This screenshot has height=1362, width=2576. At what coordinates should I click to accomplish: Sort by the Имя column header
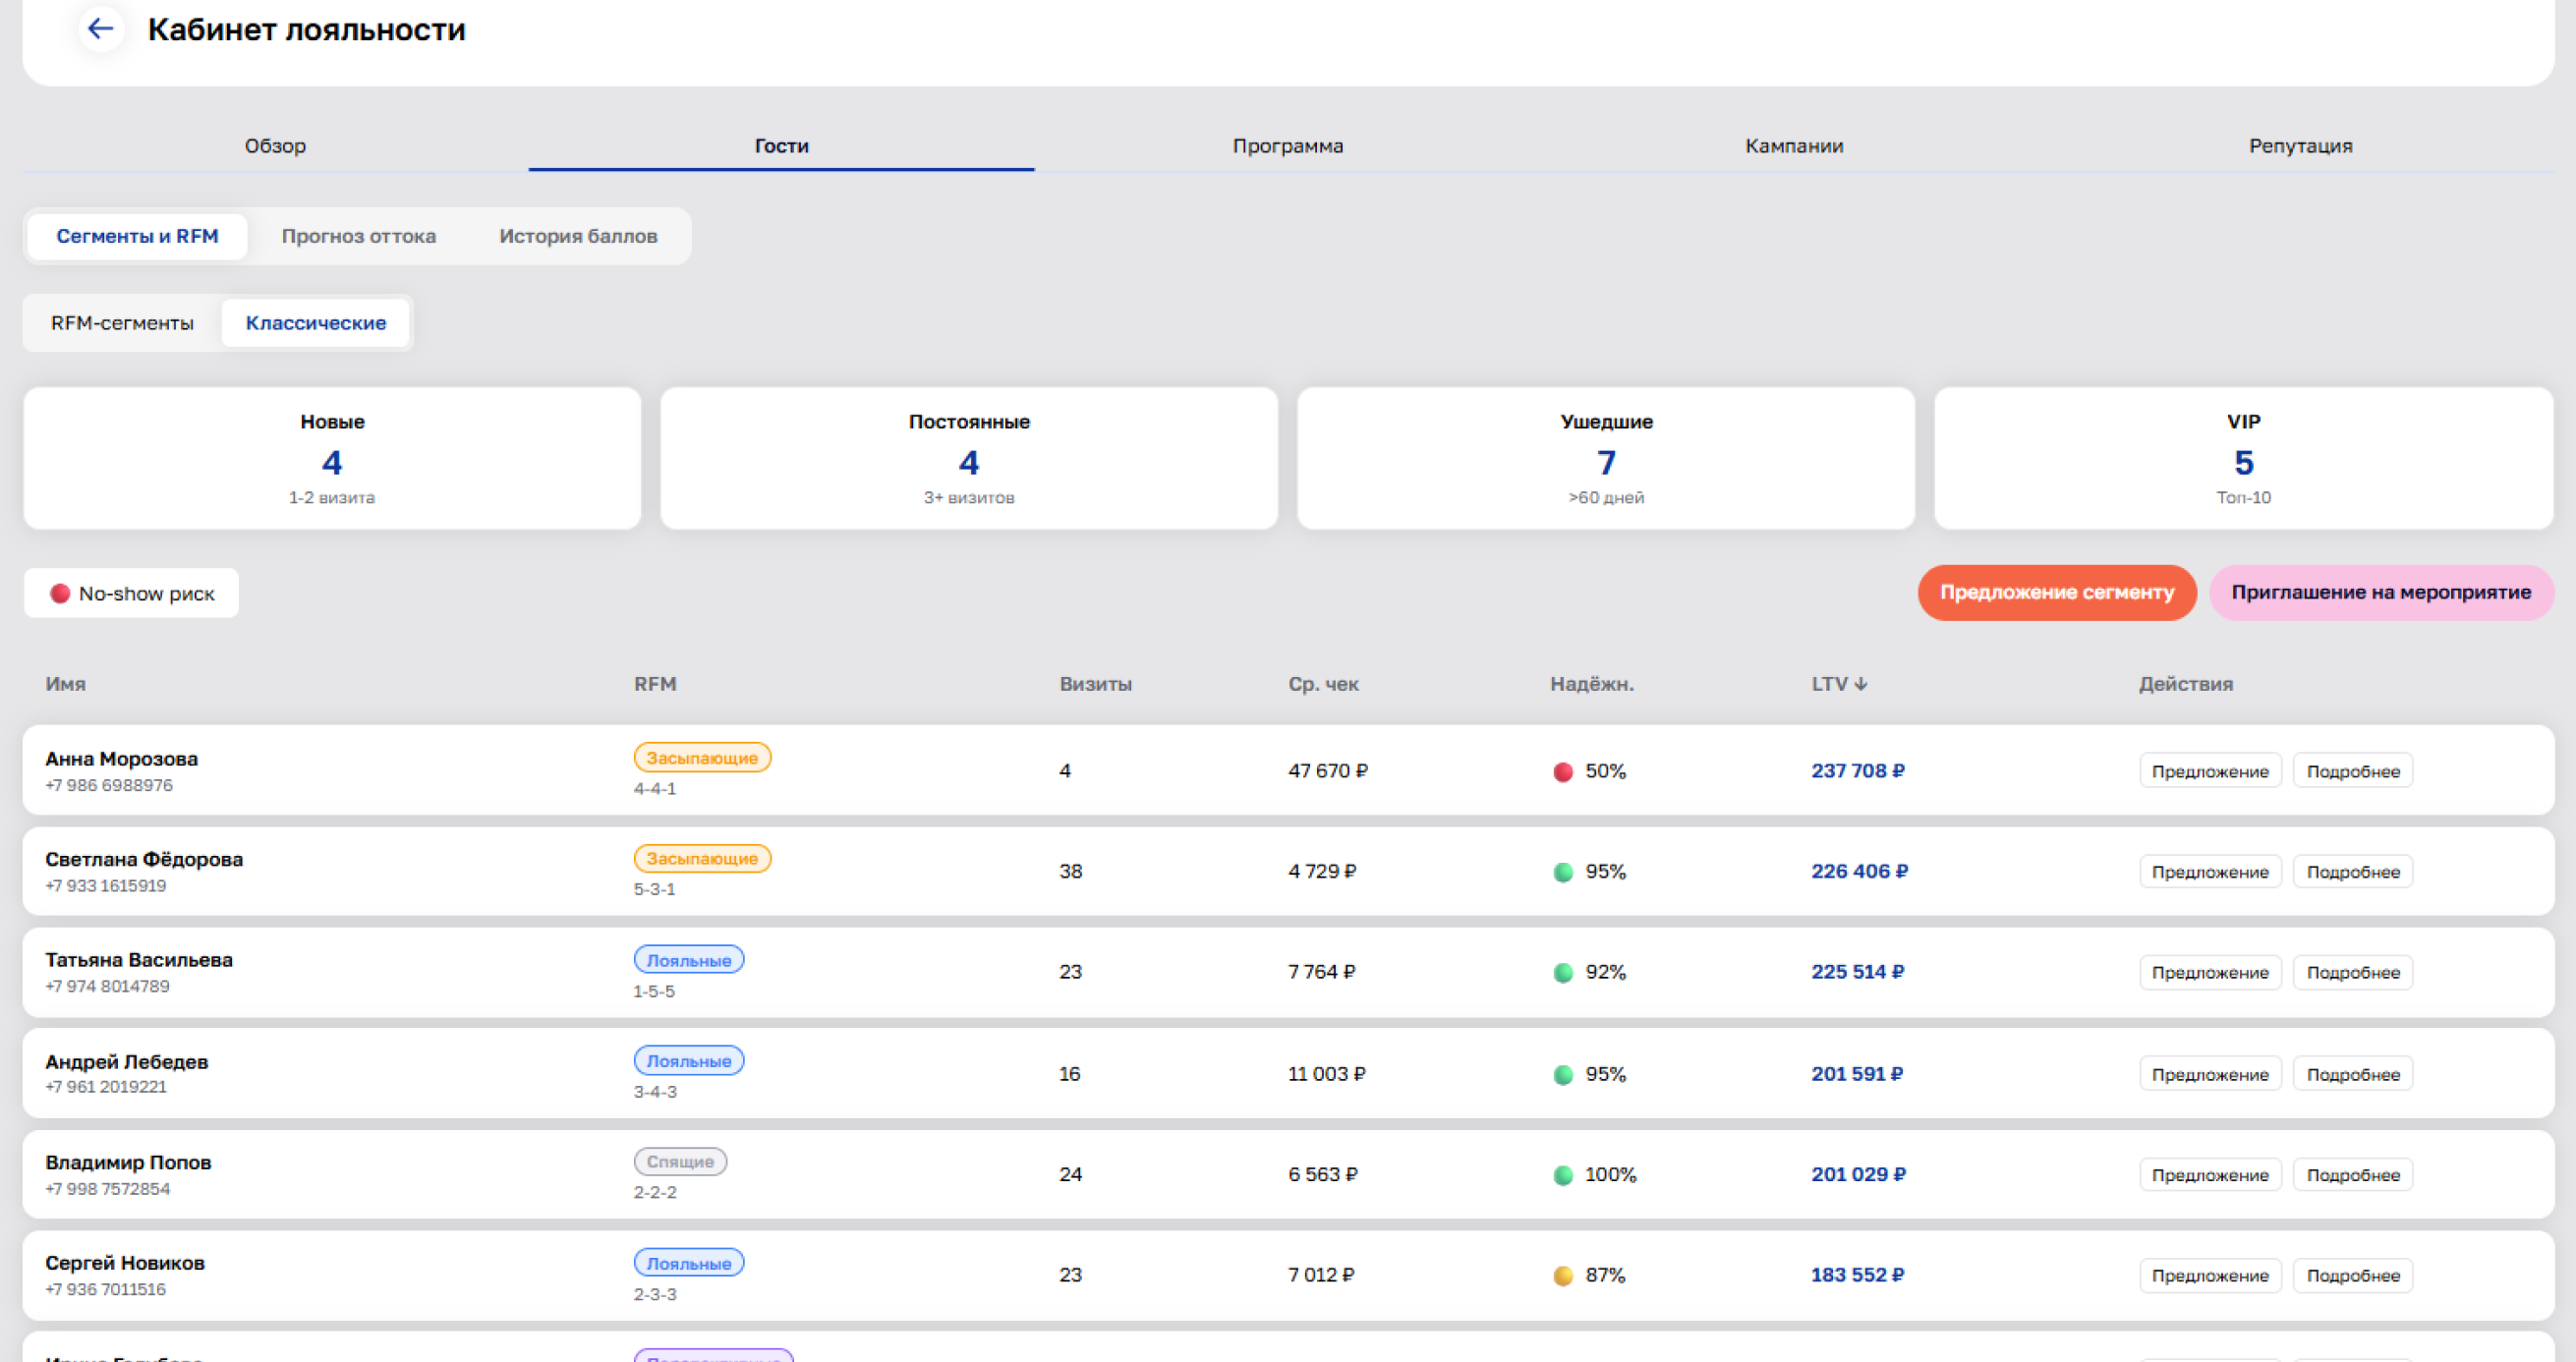65,684
